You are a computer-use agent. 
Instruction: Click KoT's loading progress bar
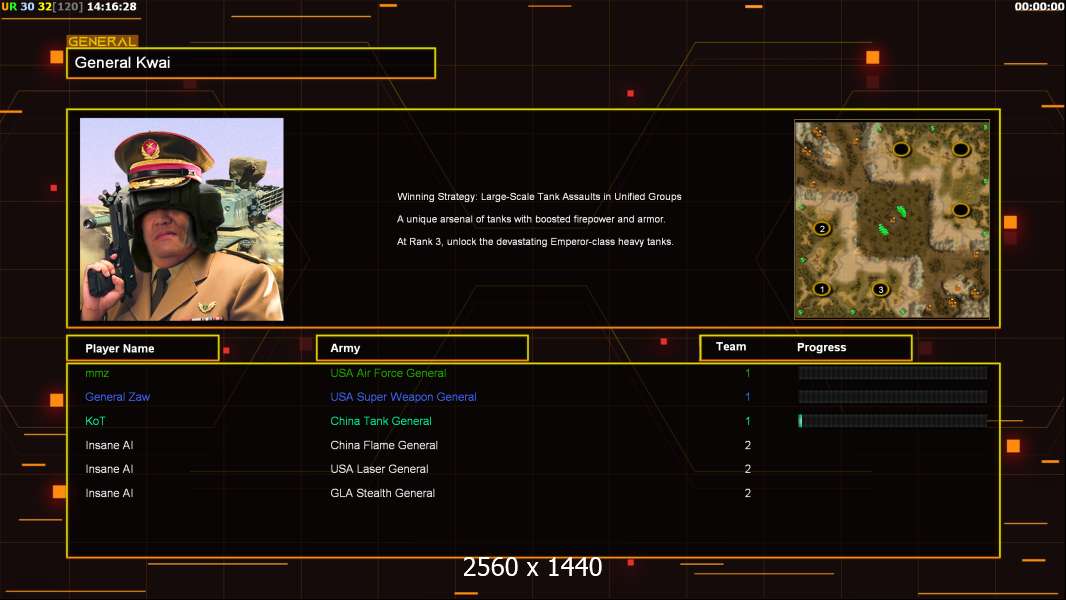pyautogui.click(x=892, y=421)
